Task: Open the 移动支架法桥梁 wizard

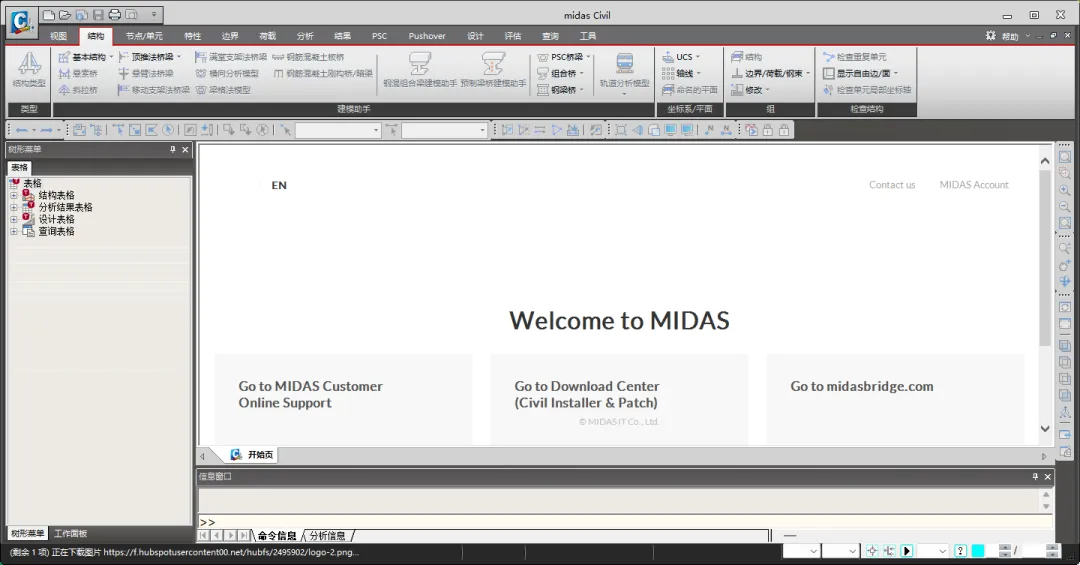Action: pos(153,90)
